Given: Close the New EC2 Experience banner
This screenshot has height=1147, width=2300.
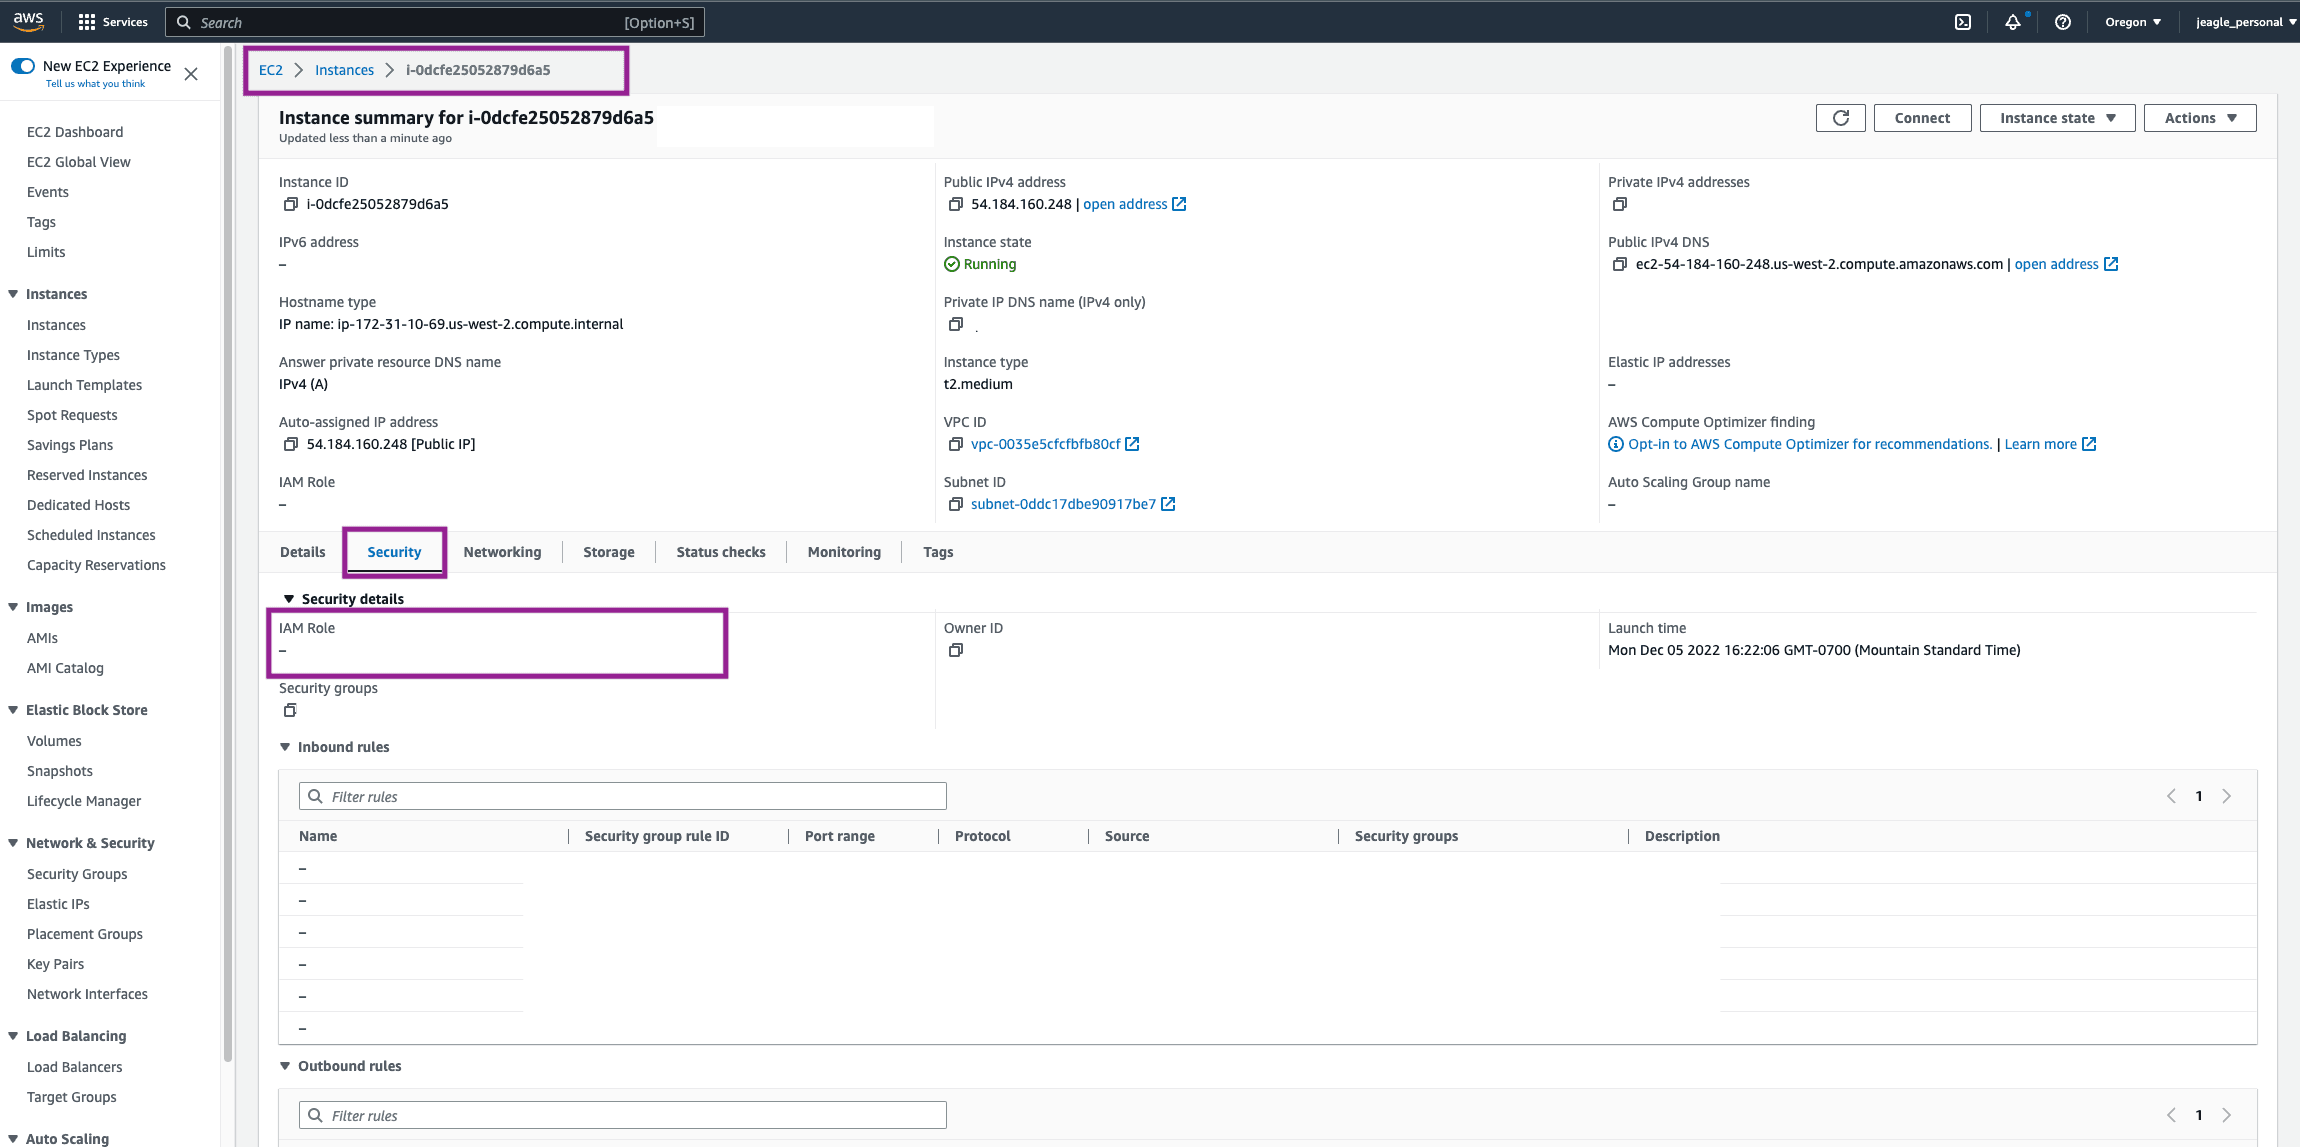Looking at the screenshot, I should click(191, 74).
